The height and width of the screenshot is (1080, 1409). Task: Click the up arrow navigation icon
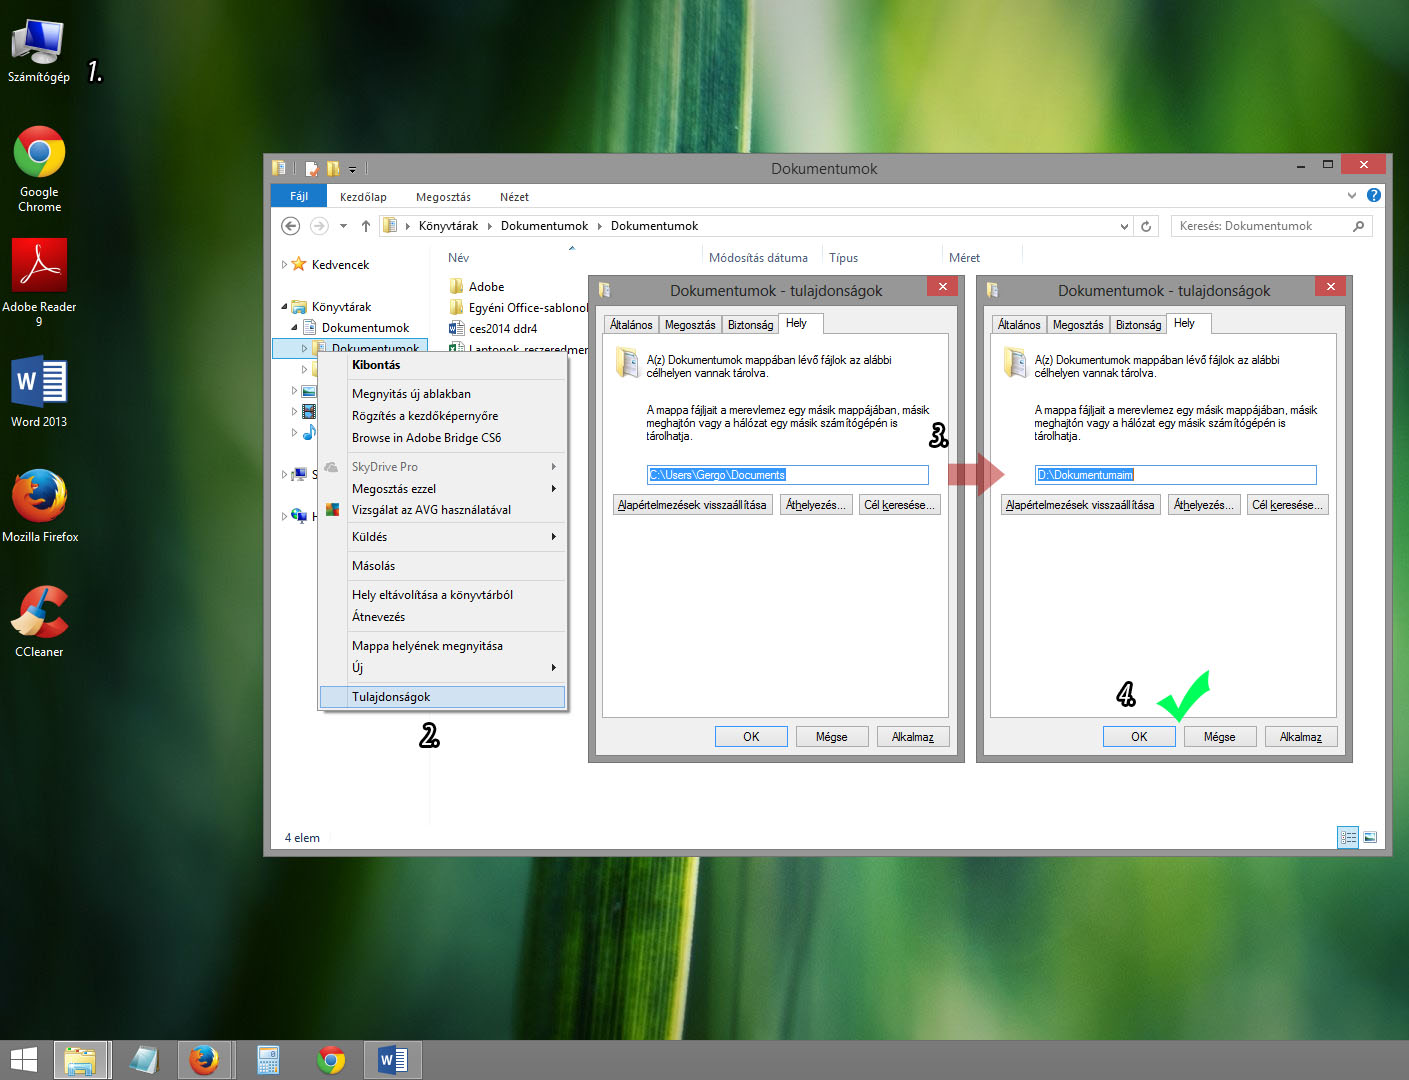366,226
